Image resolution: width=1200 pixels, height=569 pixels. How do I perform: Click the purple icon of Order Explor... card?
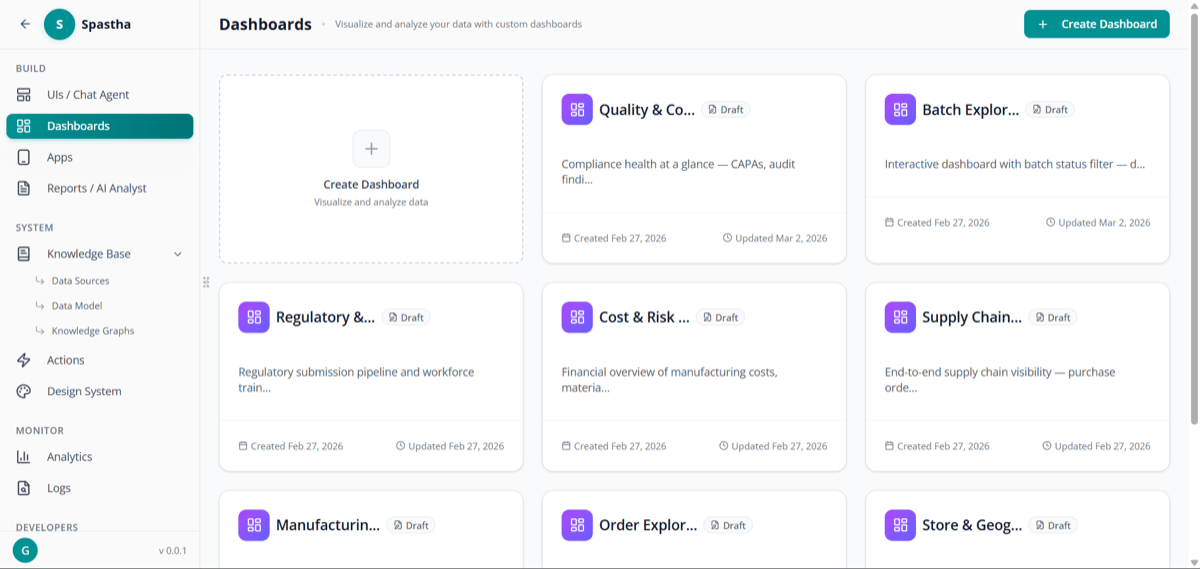coord(577,525)
